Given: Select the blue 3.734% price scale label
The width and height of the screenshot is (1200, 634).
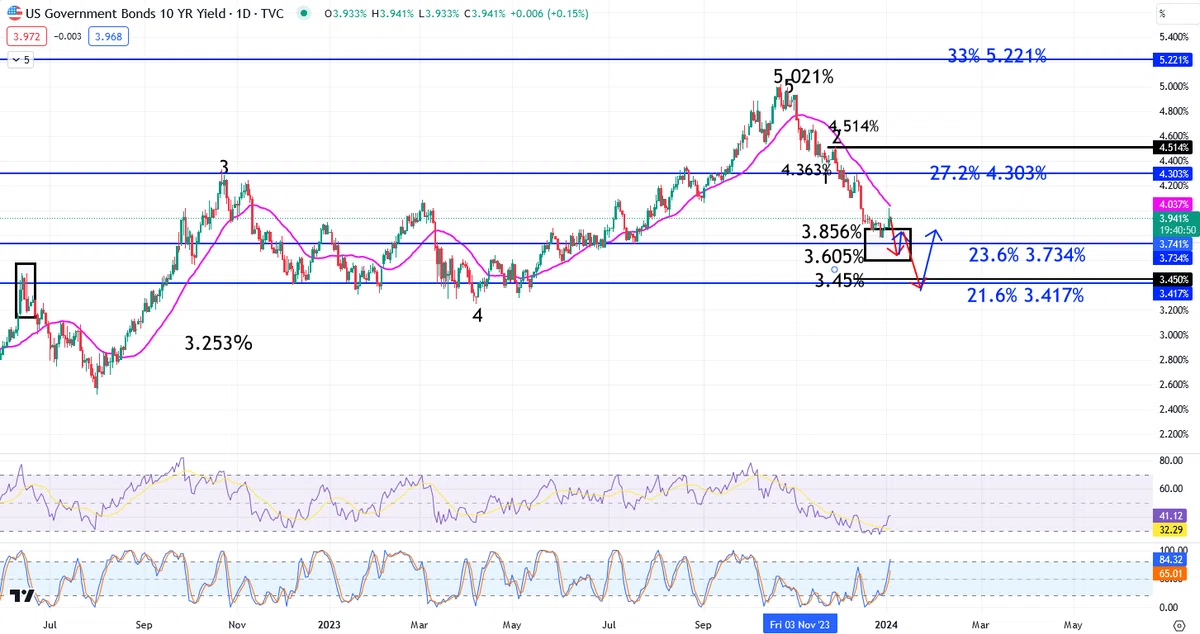Looking at the screenshot, I should (1175, 257).
